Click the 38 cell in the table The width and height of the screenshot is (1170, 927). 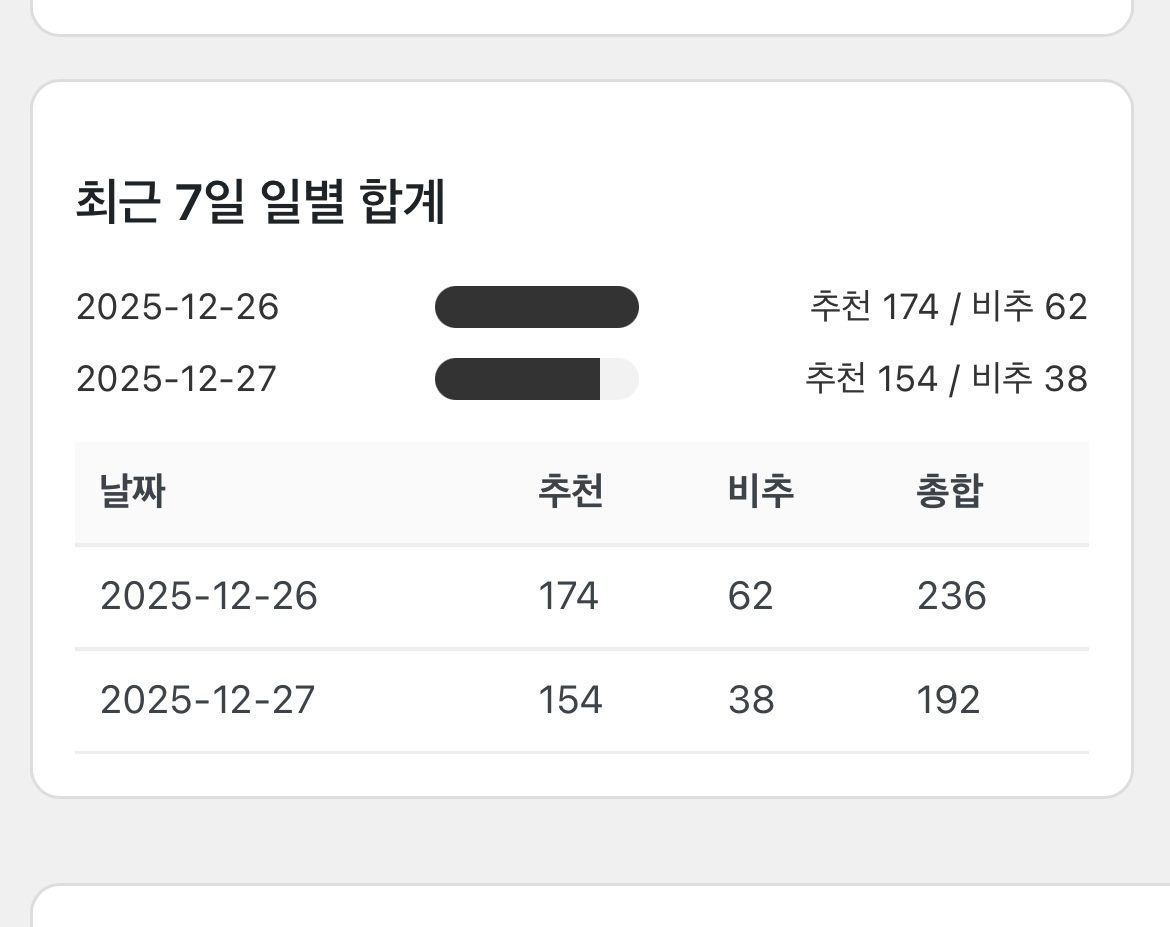[x=751, y=700]
